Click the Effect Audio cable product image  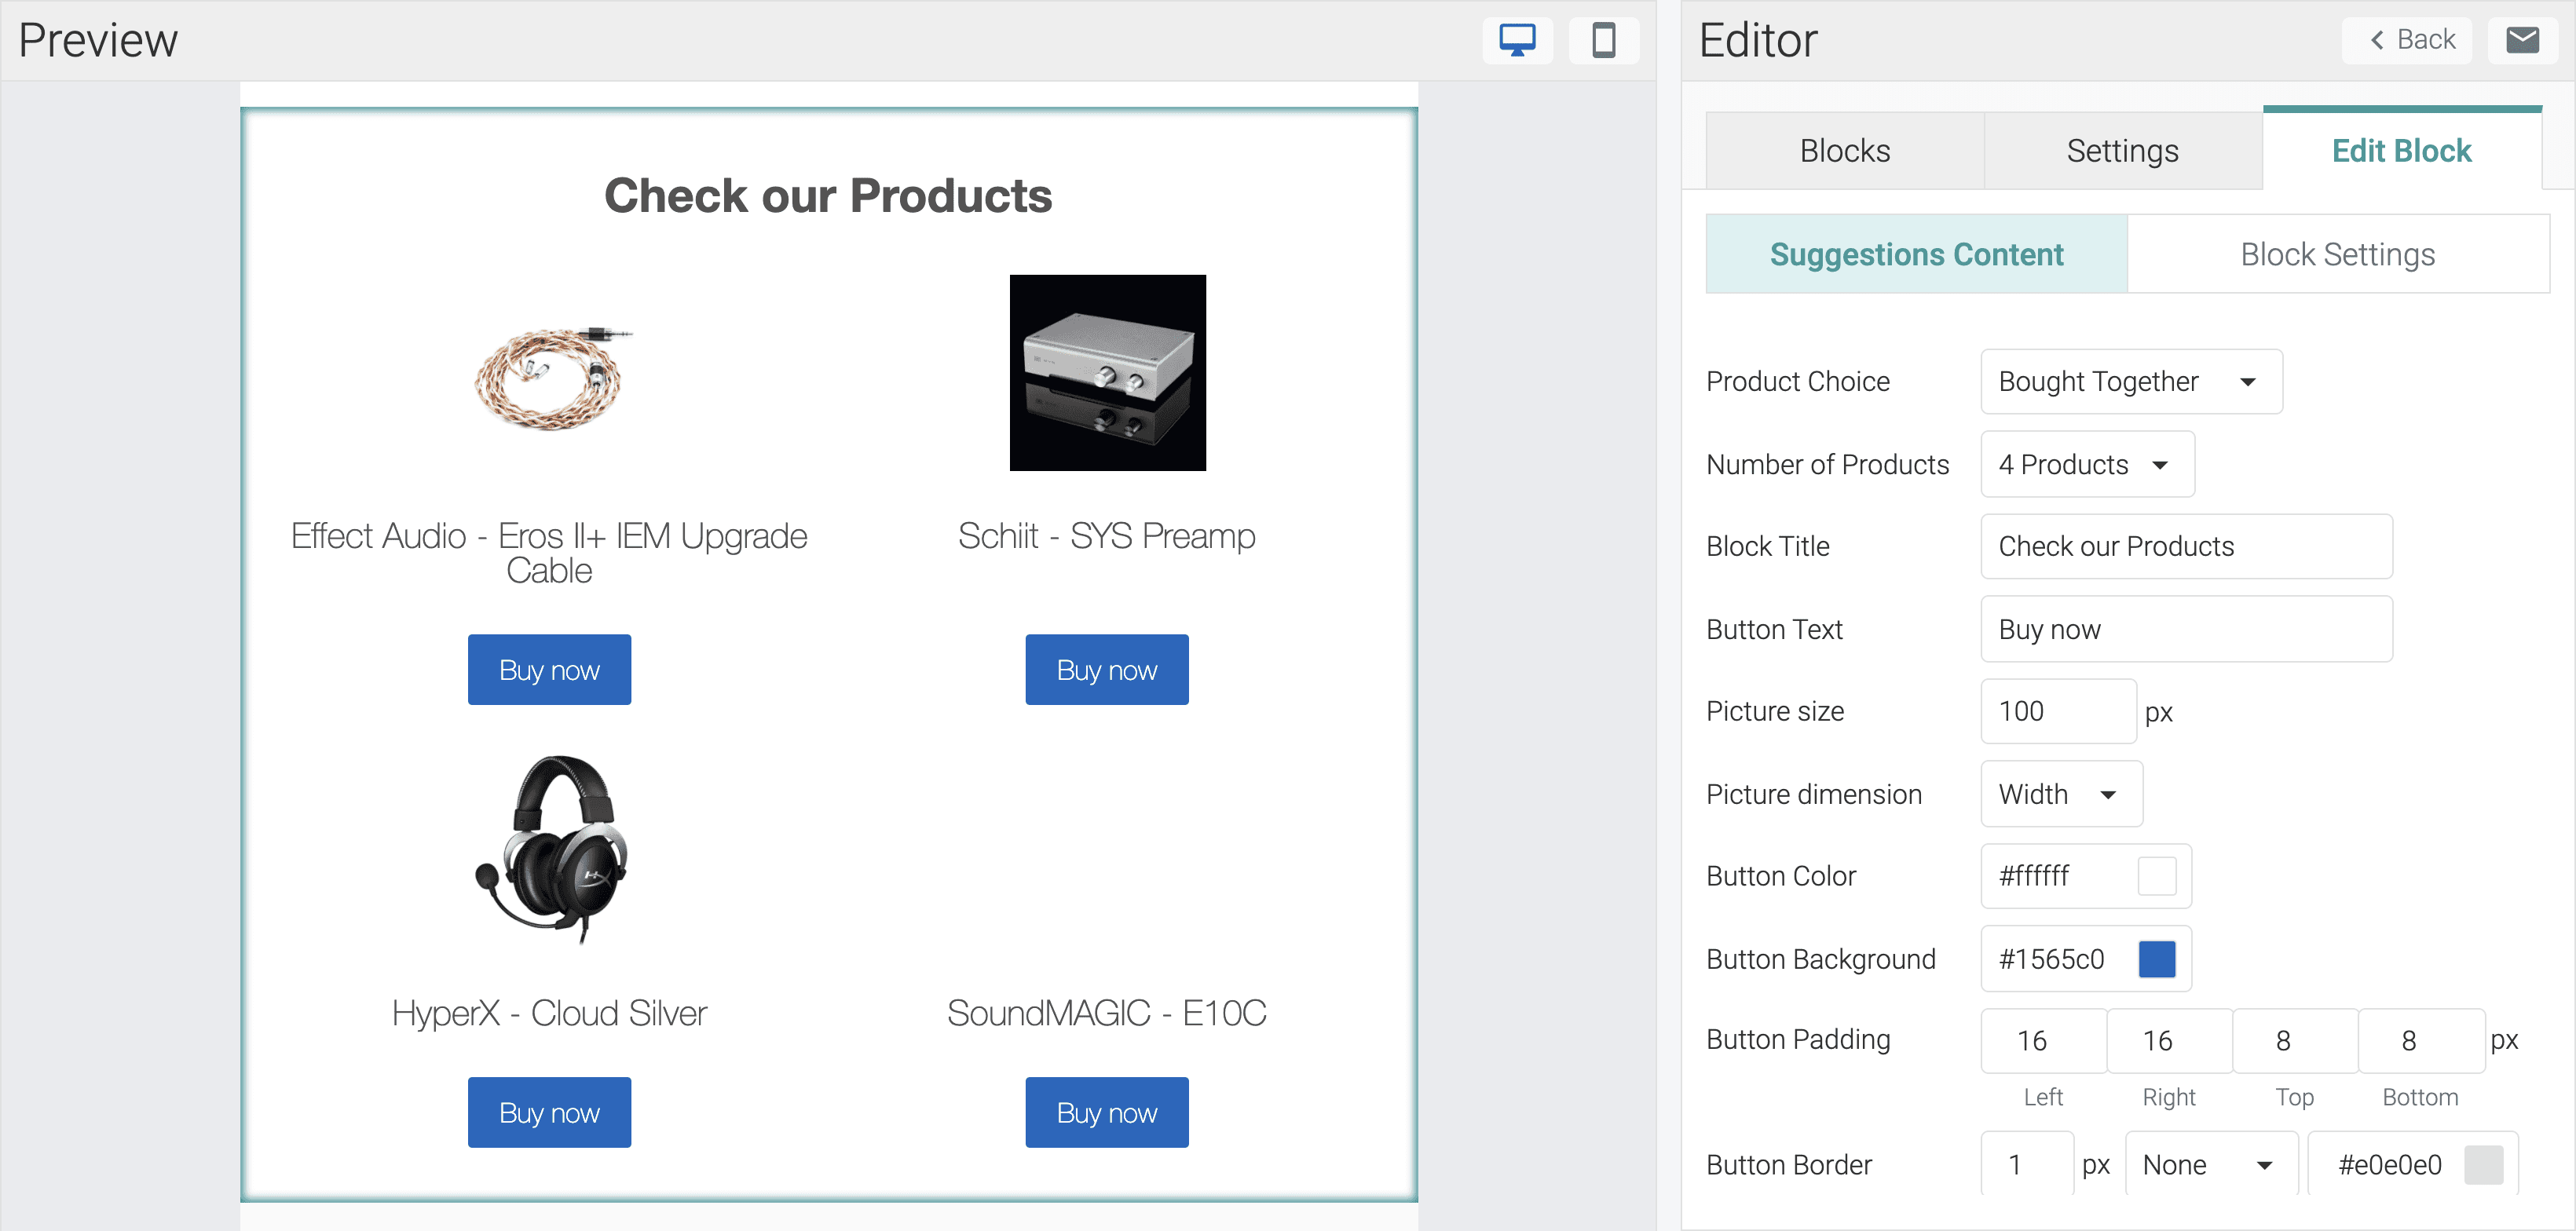[x=549, y=378]
